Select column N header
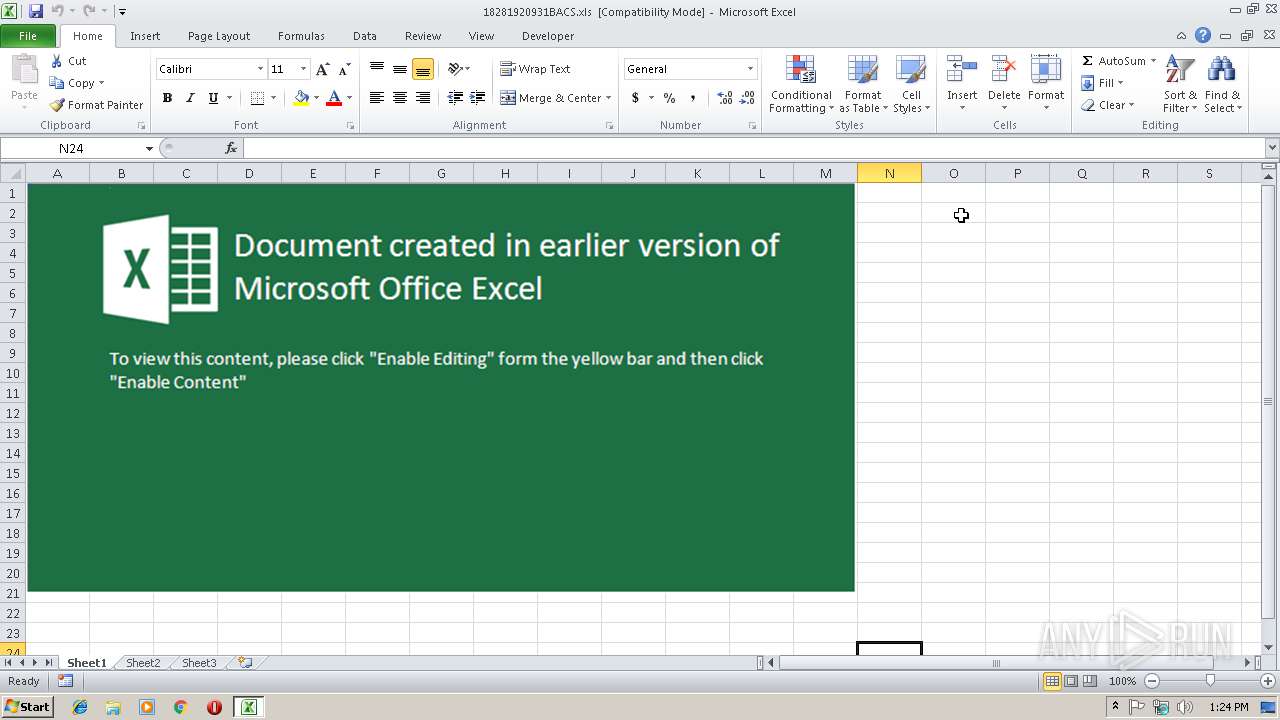This screenshot has width=1280, height=720. coord(889,174)
